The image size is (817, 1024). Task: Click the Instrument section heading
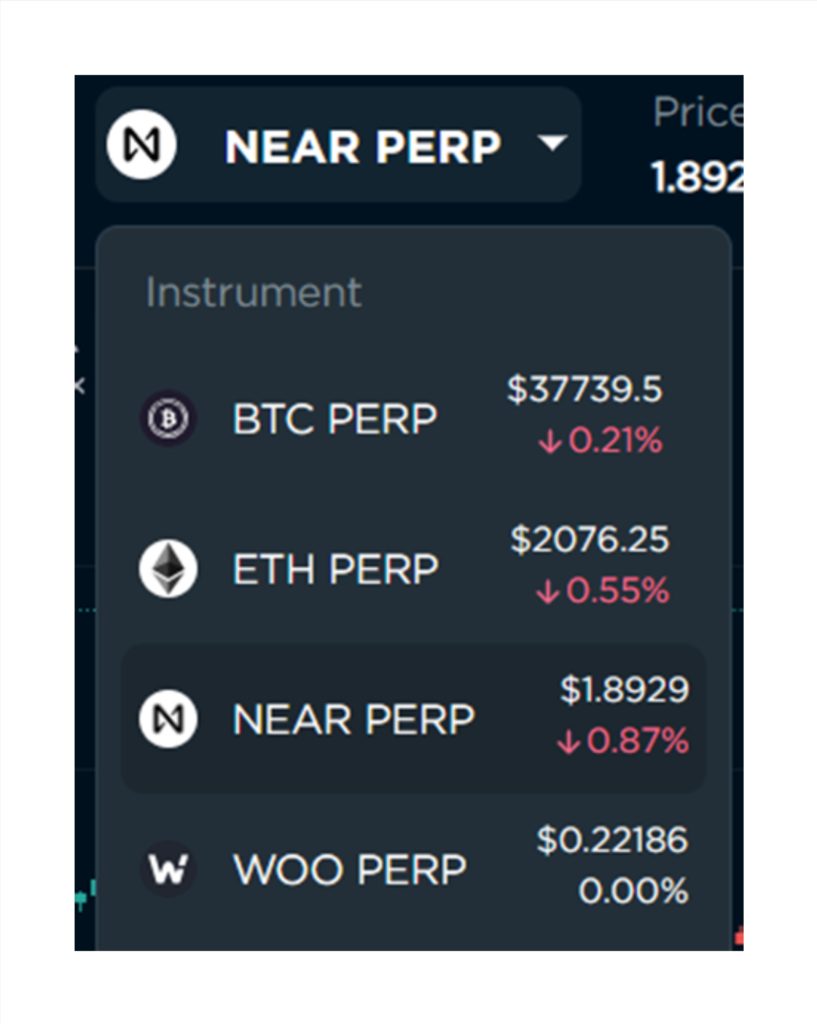pyautogui.click(x=253, y=292)
